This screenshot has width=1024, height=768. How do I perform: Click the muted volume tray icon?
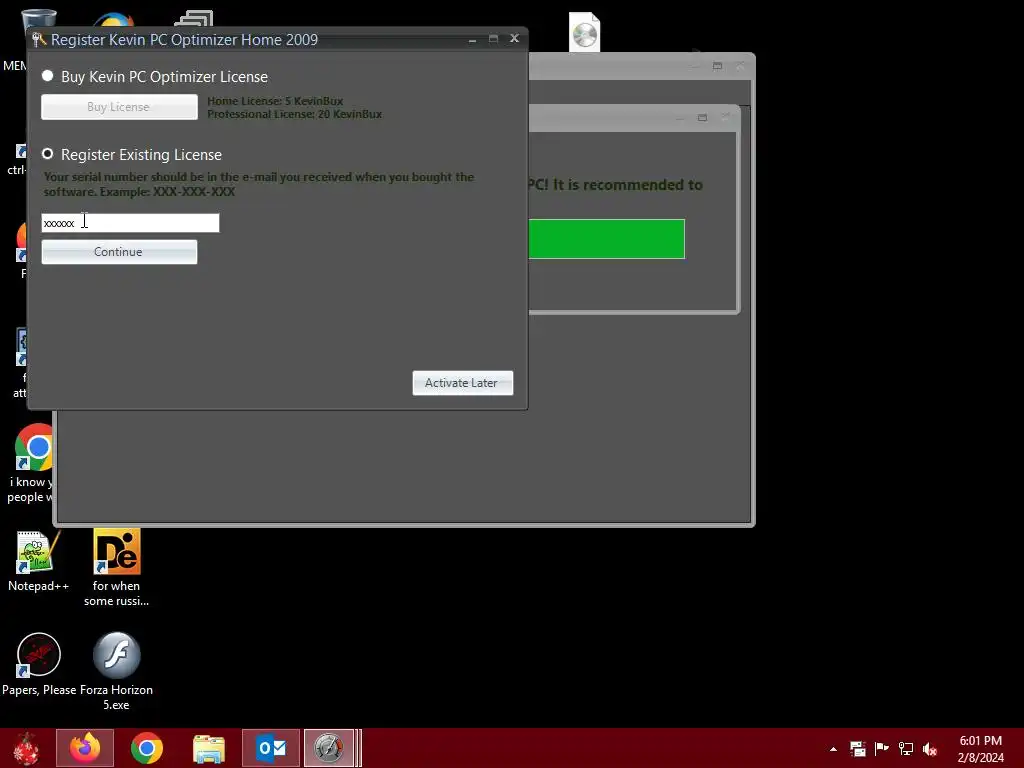(930, 749)
